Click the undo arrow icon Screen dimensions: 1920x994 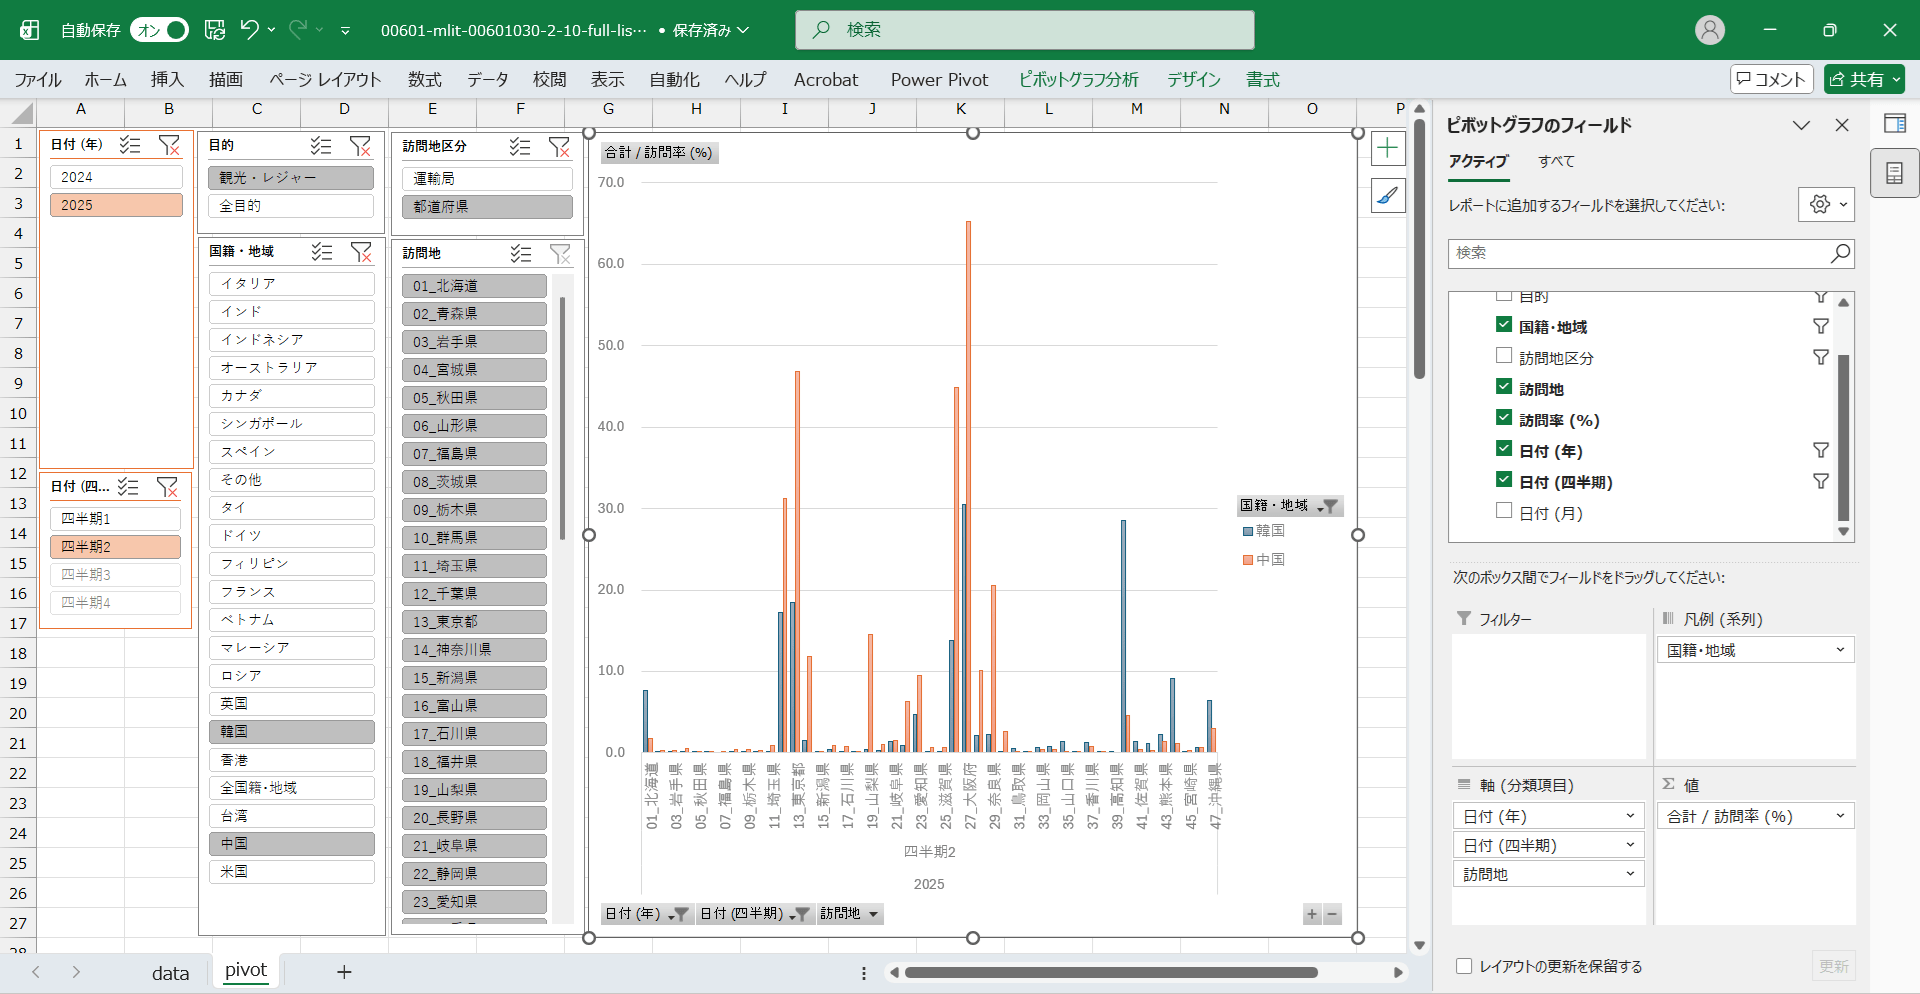tap(250, 30)
